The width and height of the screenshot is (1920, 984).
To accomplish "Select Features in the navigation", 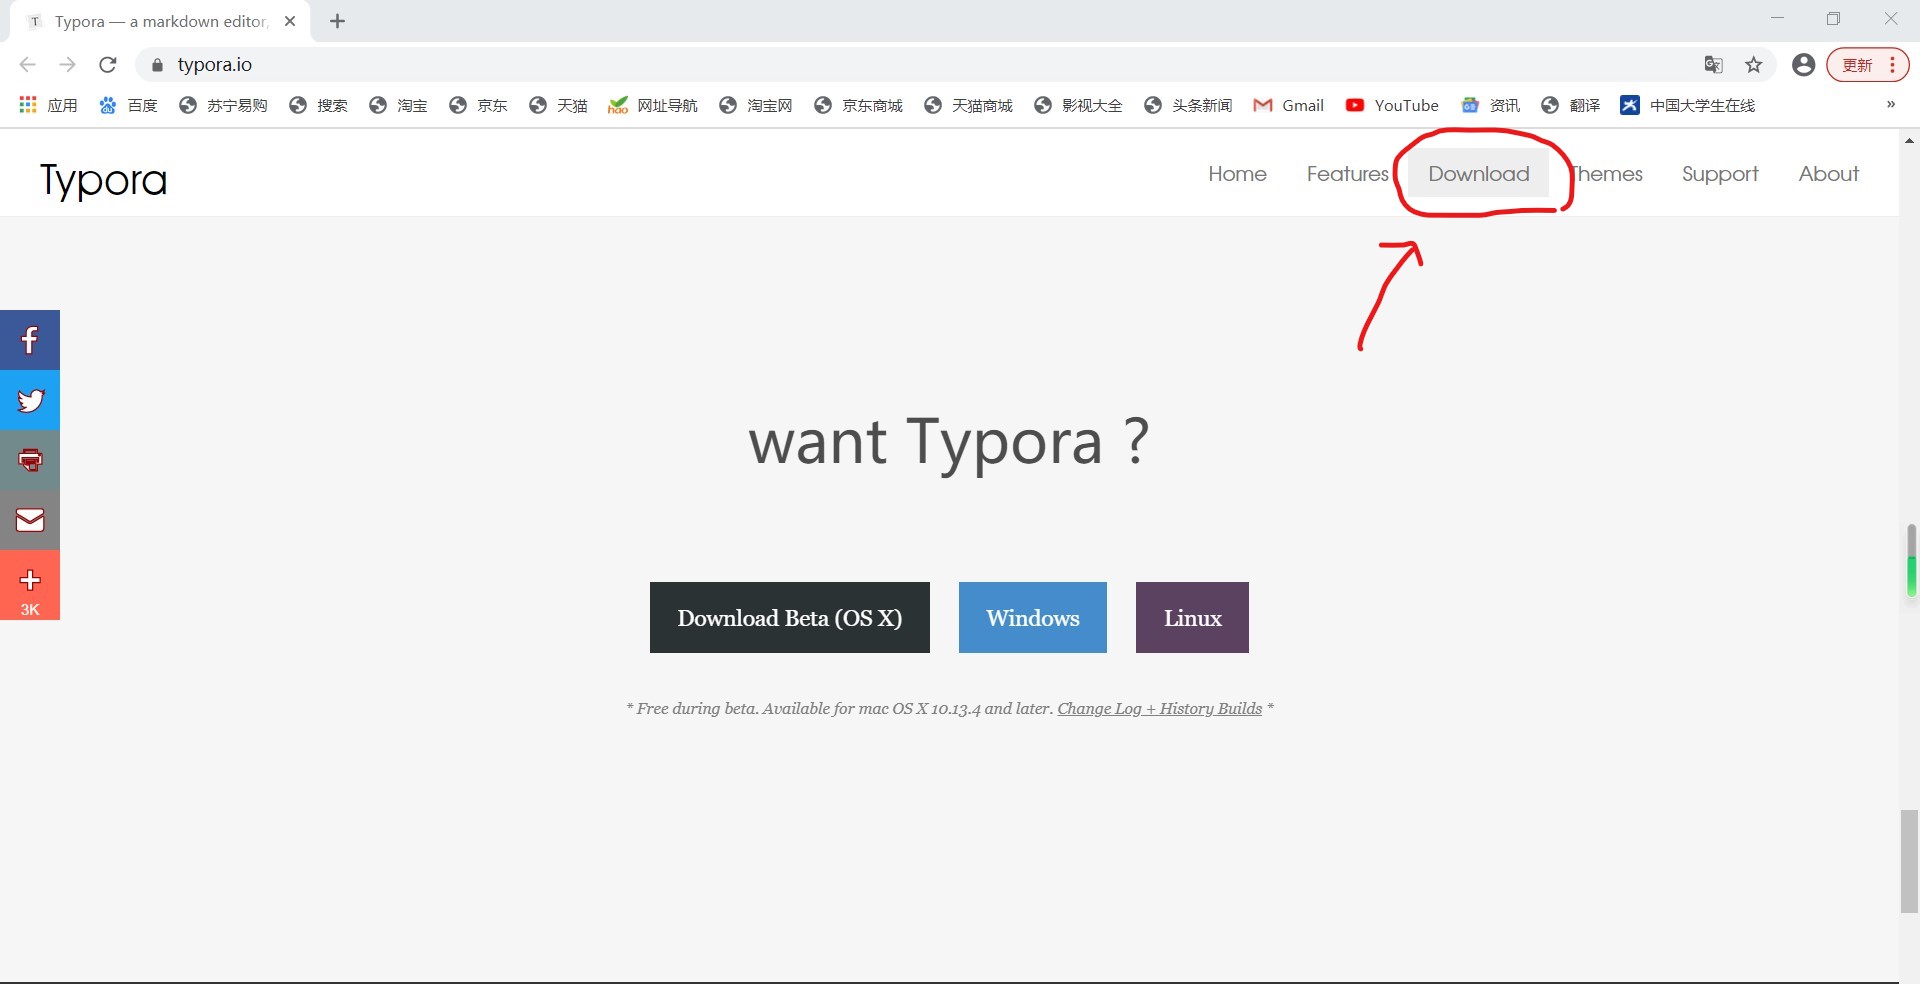I will 1347,173.
